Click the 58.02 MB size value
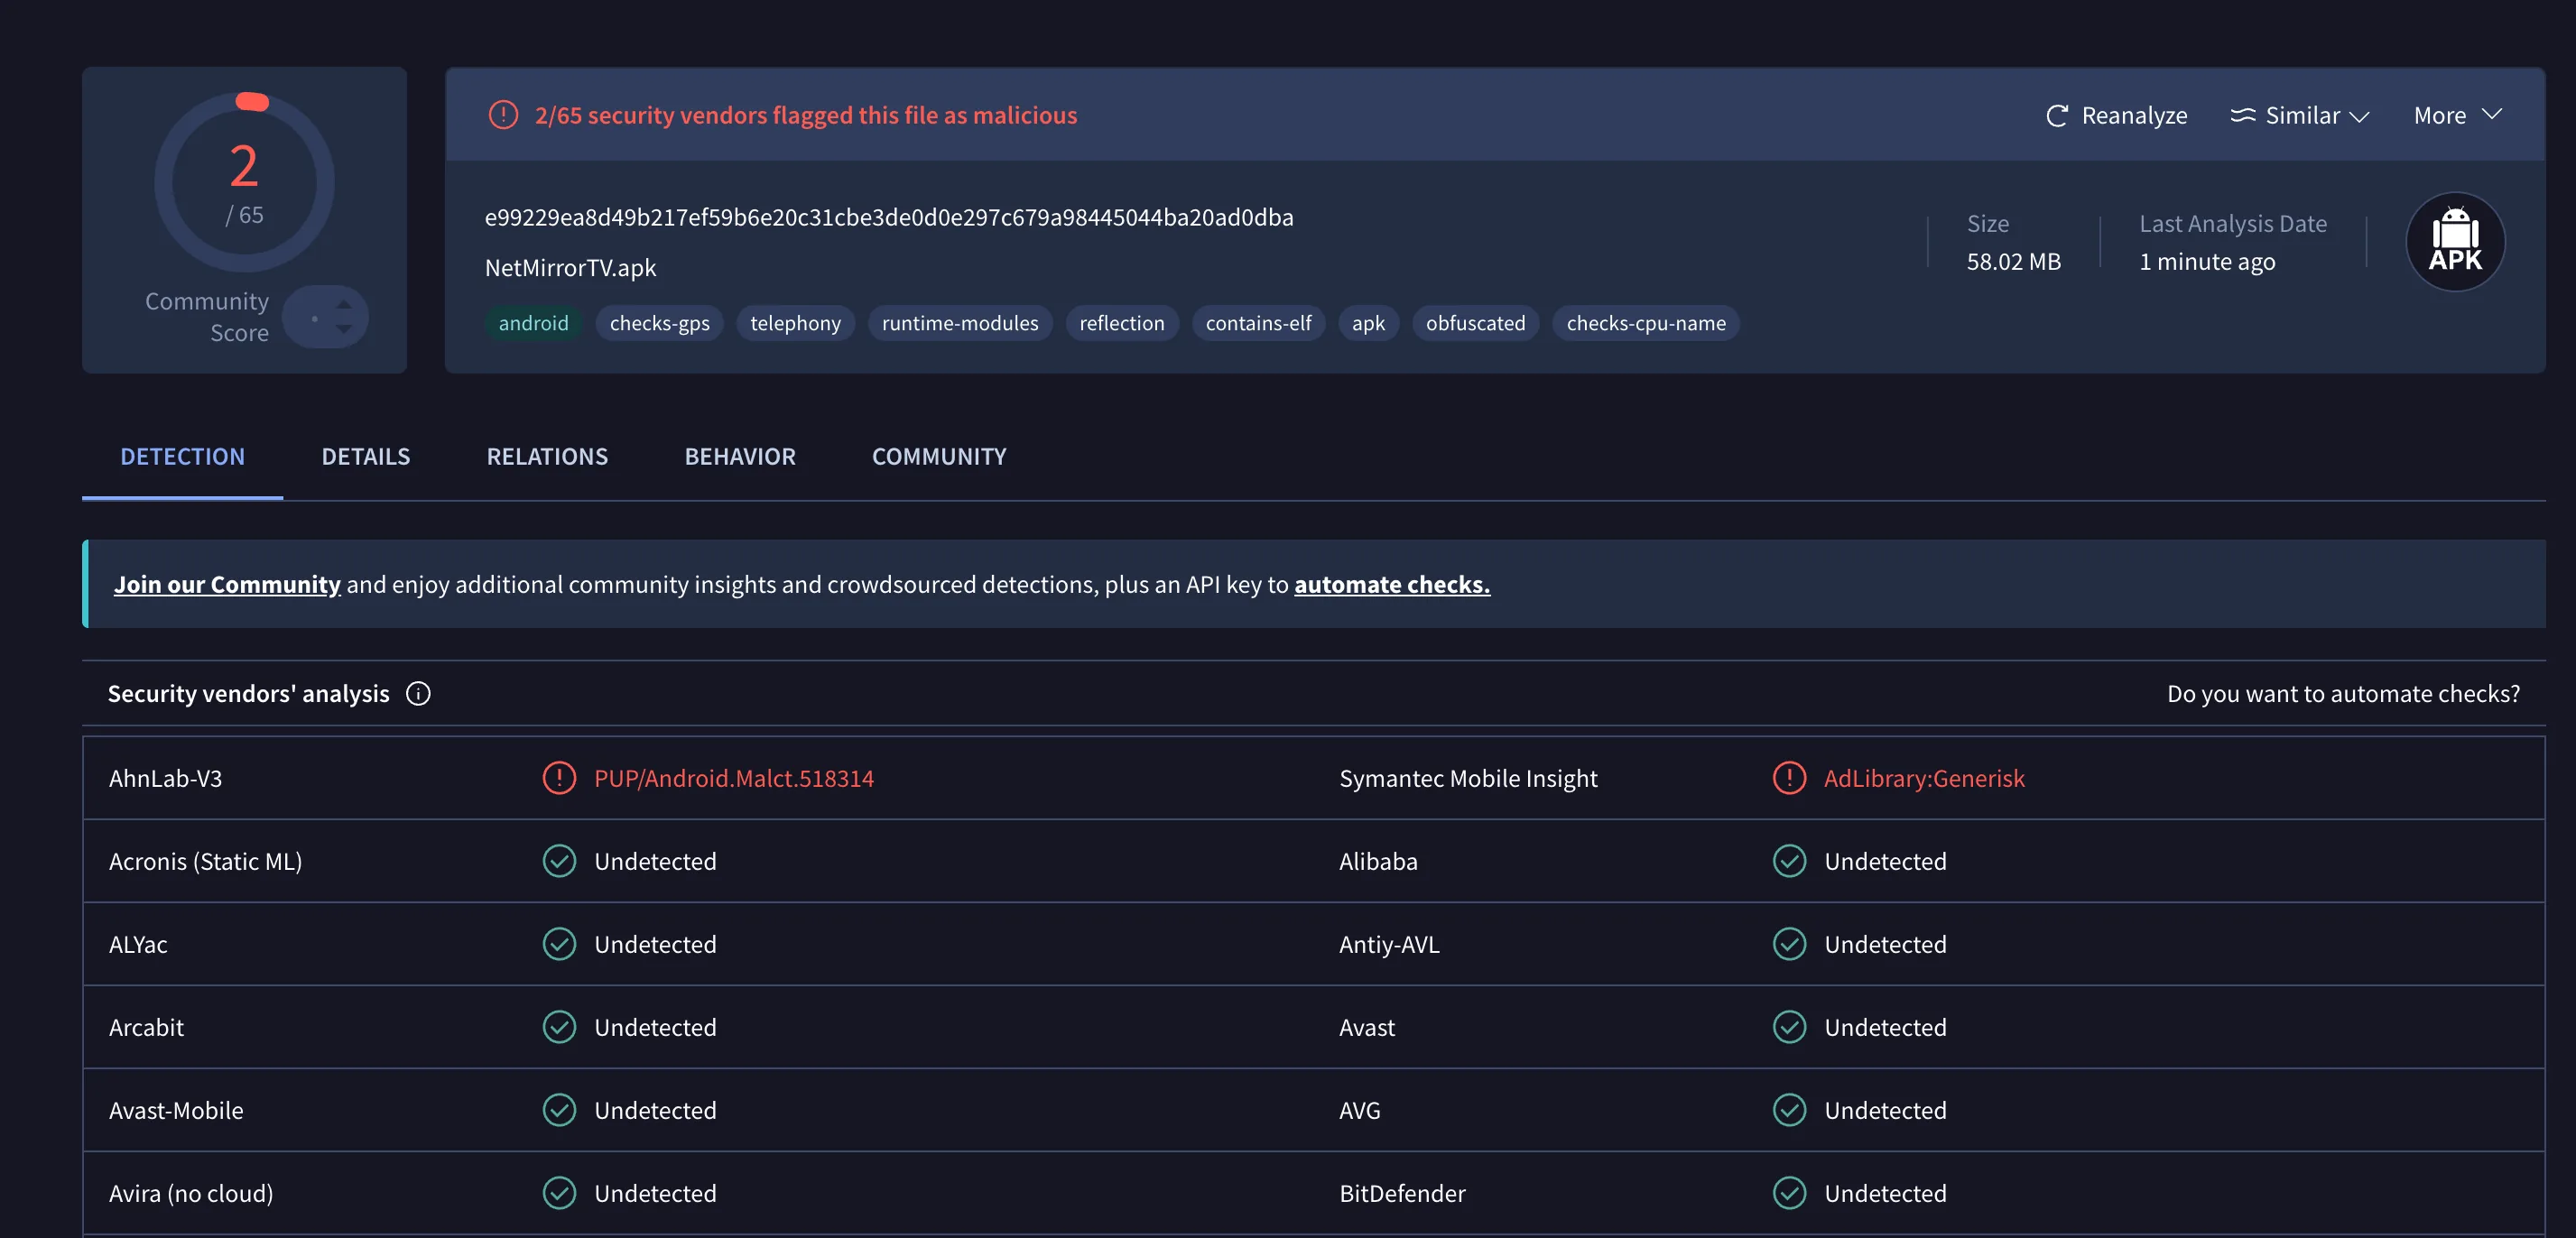Image resolution: width=2576 pixels, height=1238 pixels. tap(2013, 261)
